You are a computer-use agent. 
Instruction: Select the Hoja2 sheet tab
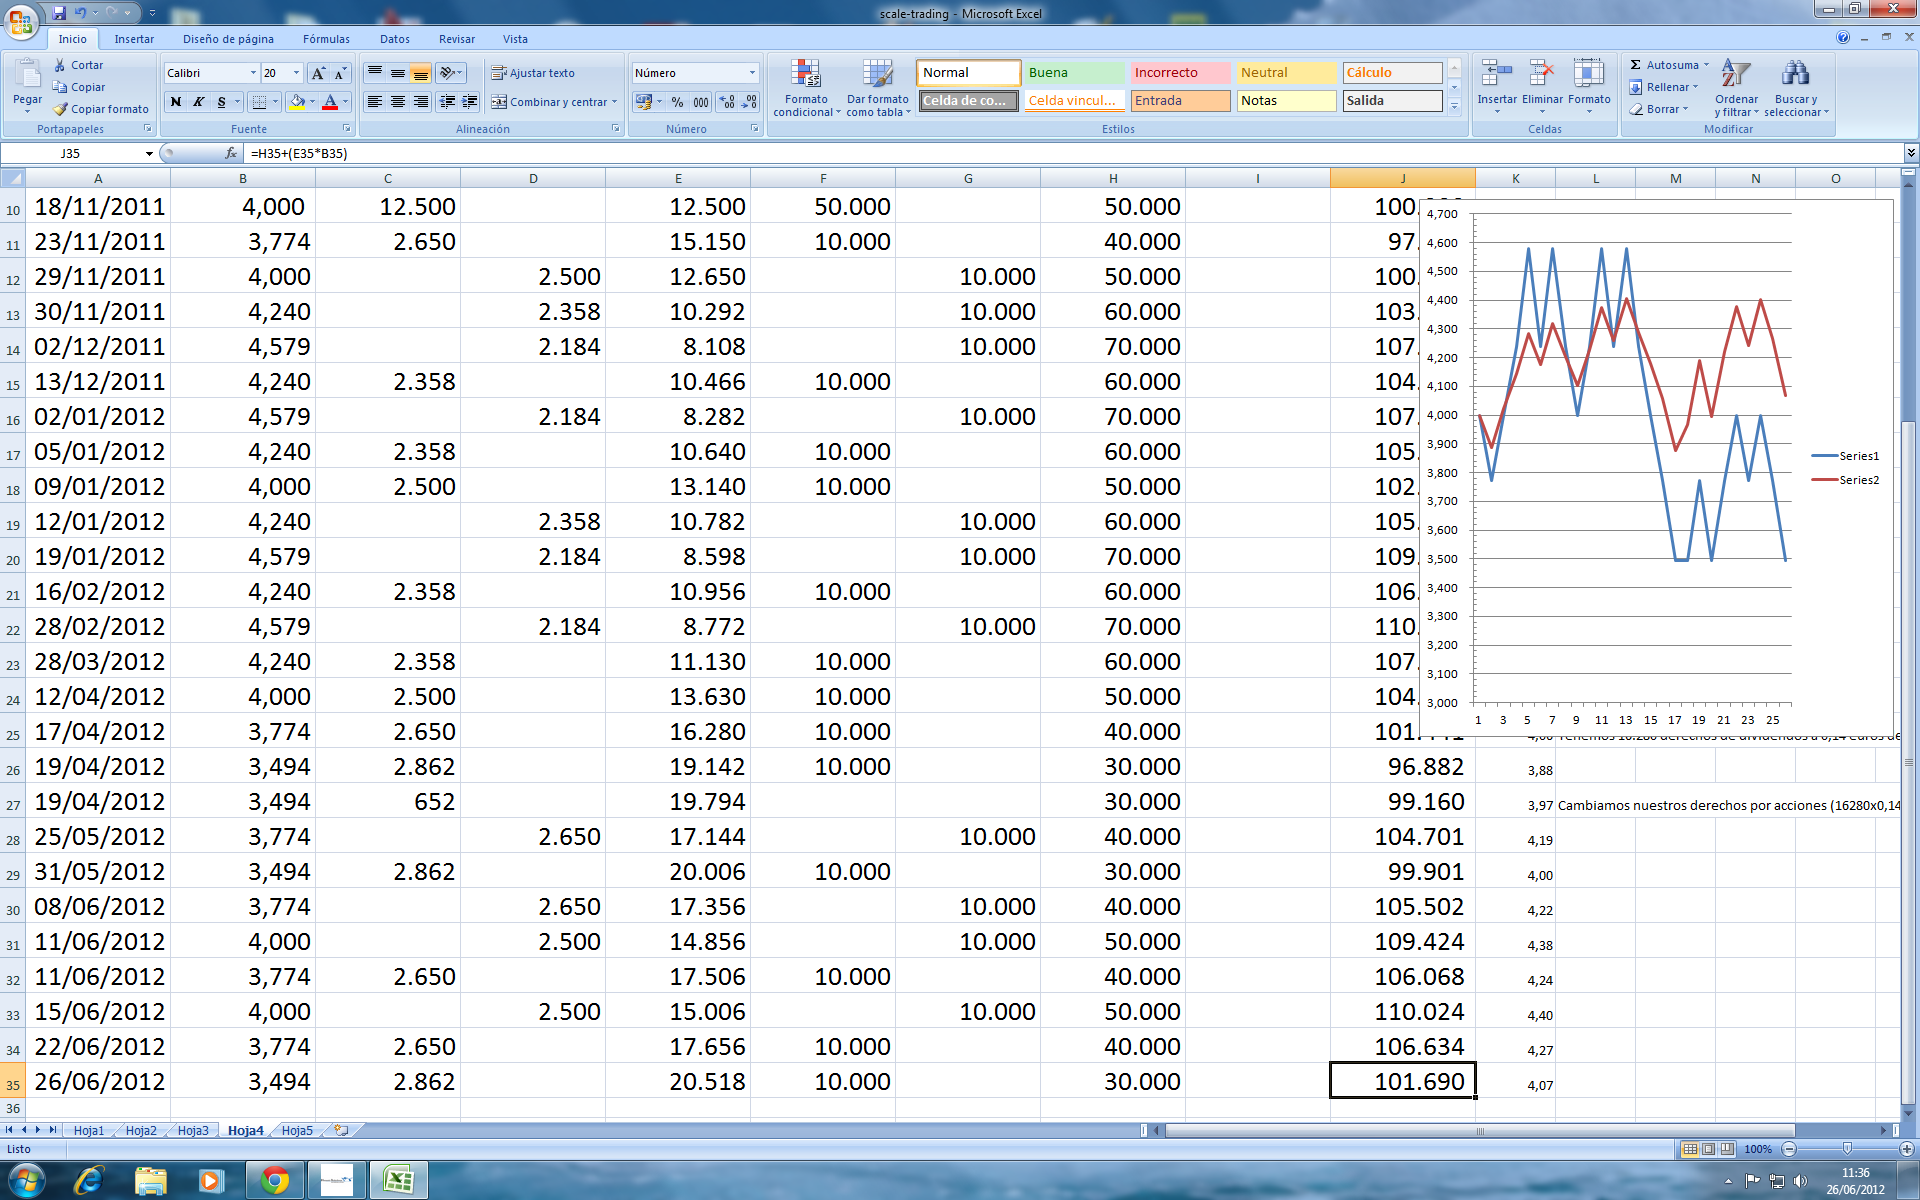141,1130
